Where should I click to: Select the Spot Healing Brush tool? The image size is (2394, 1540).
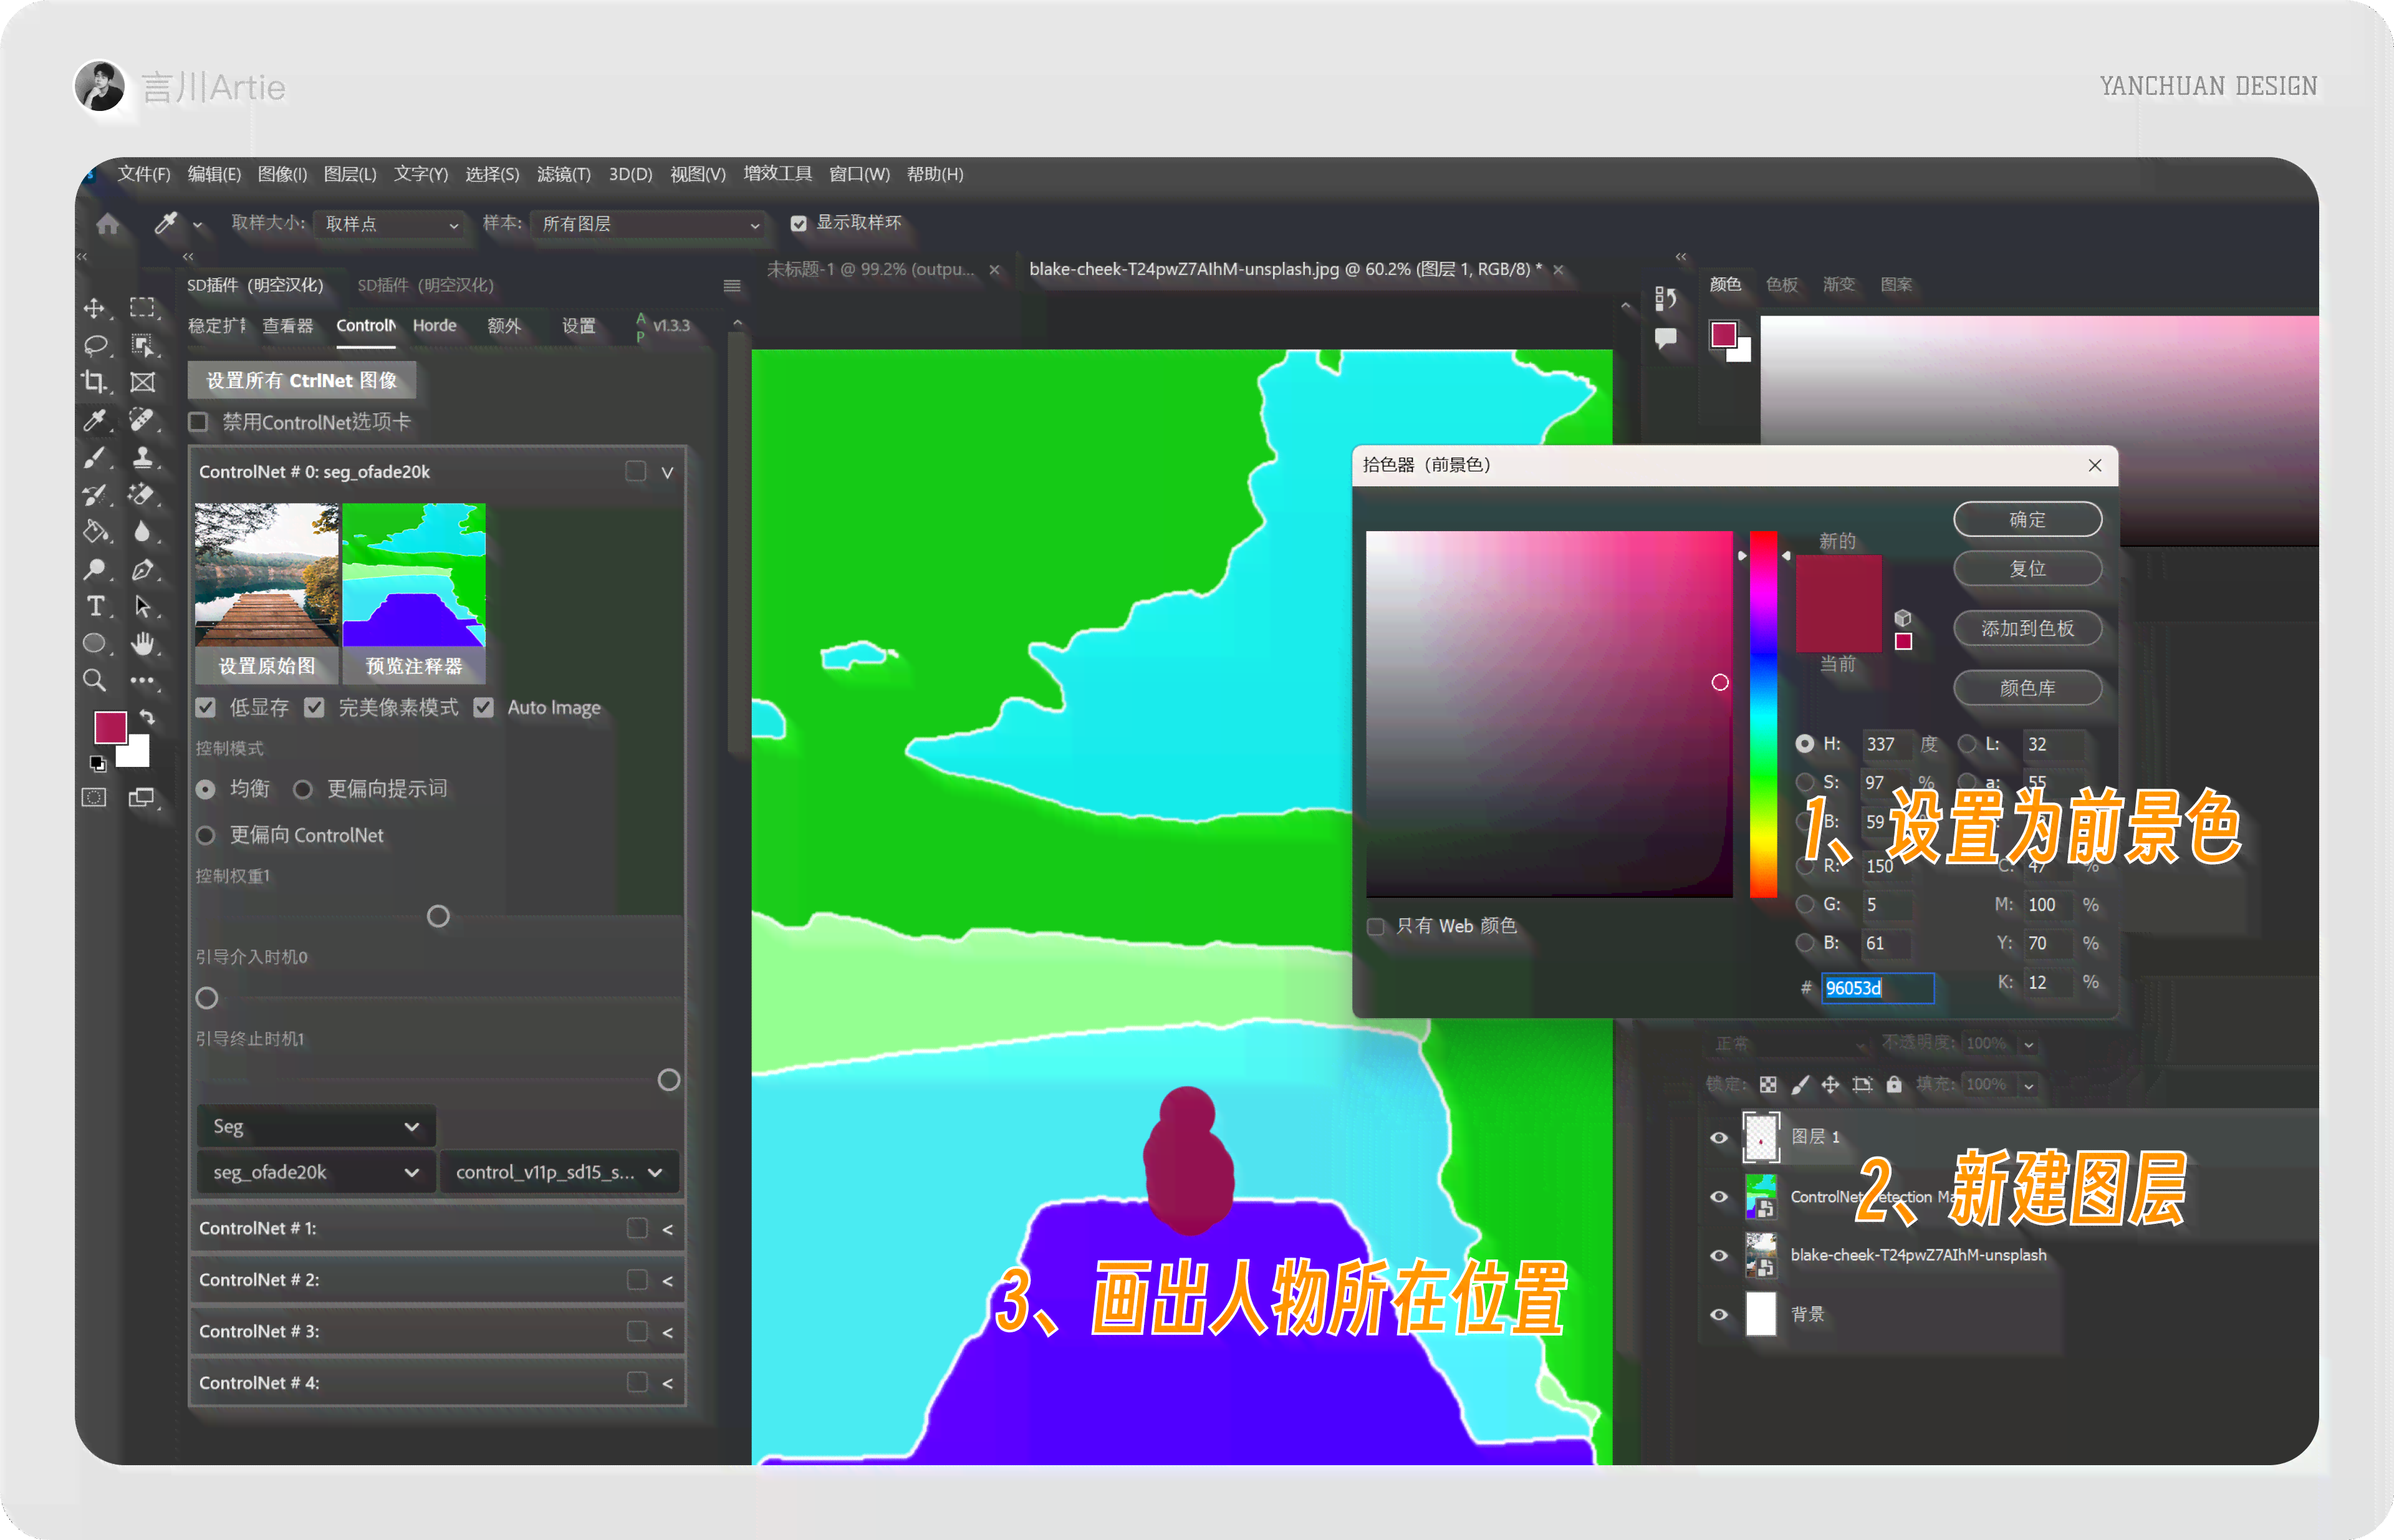[x=143, y=420]
